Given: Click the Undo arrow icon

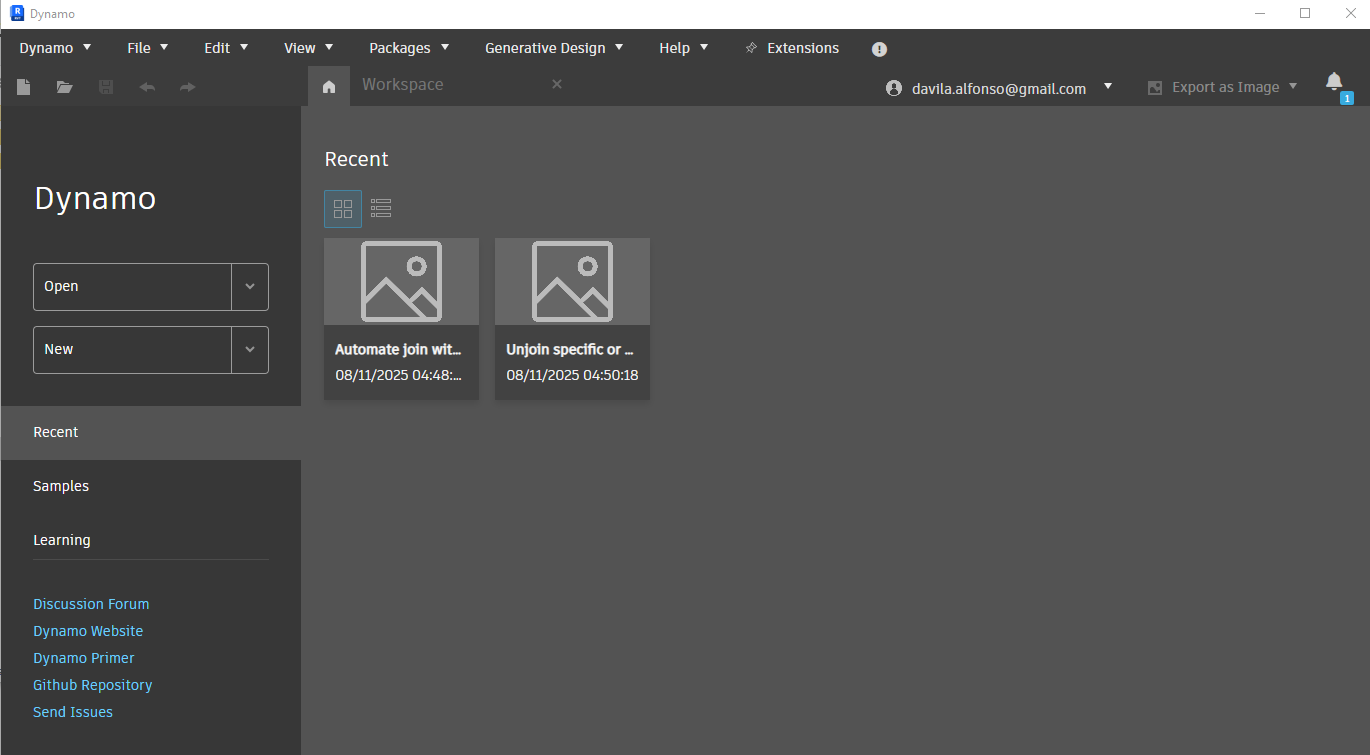Looking at the screenshot, I should click(146, 87).
